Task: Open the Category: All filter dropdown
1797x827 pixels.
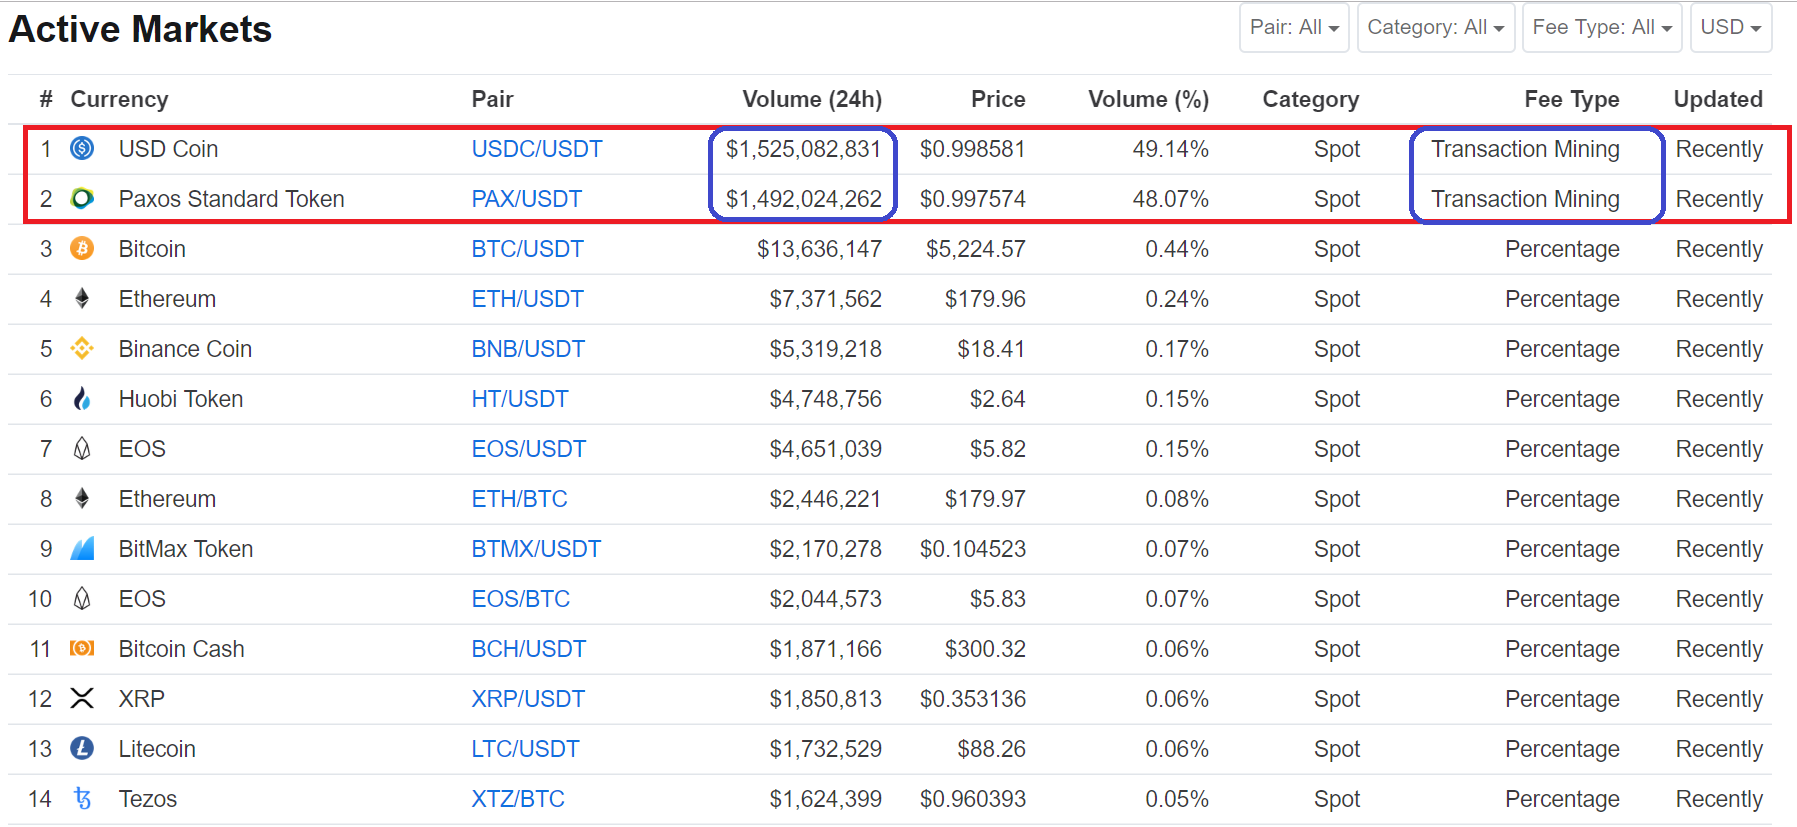Action: click(x=1435, y=28)
